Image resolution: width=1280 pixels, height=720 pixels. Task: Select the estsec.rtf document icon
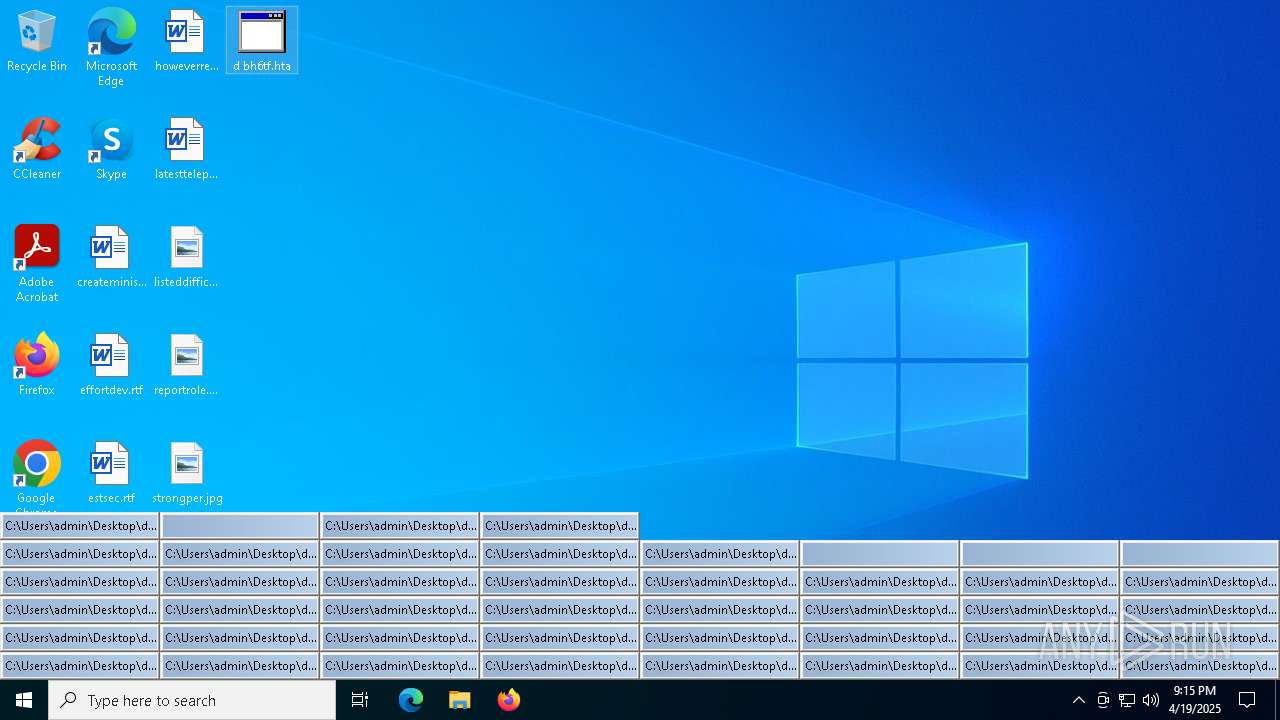coord(111,473)
